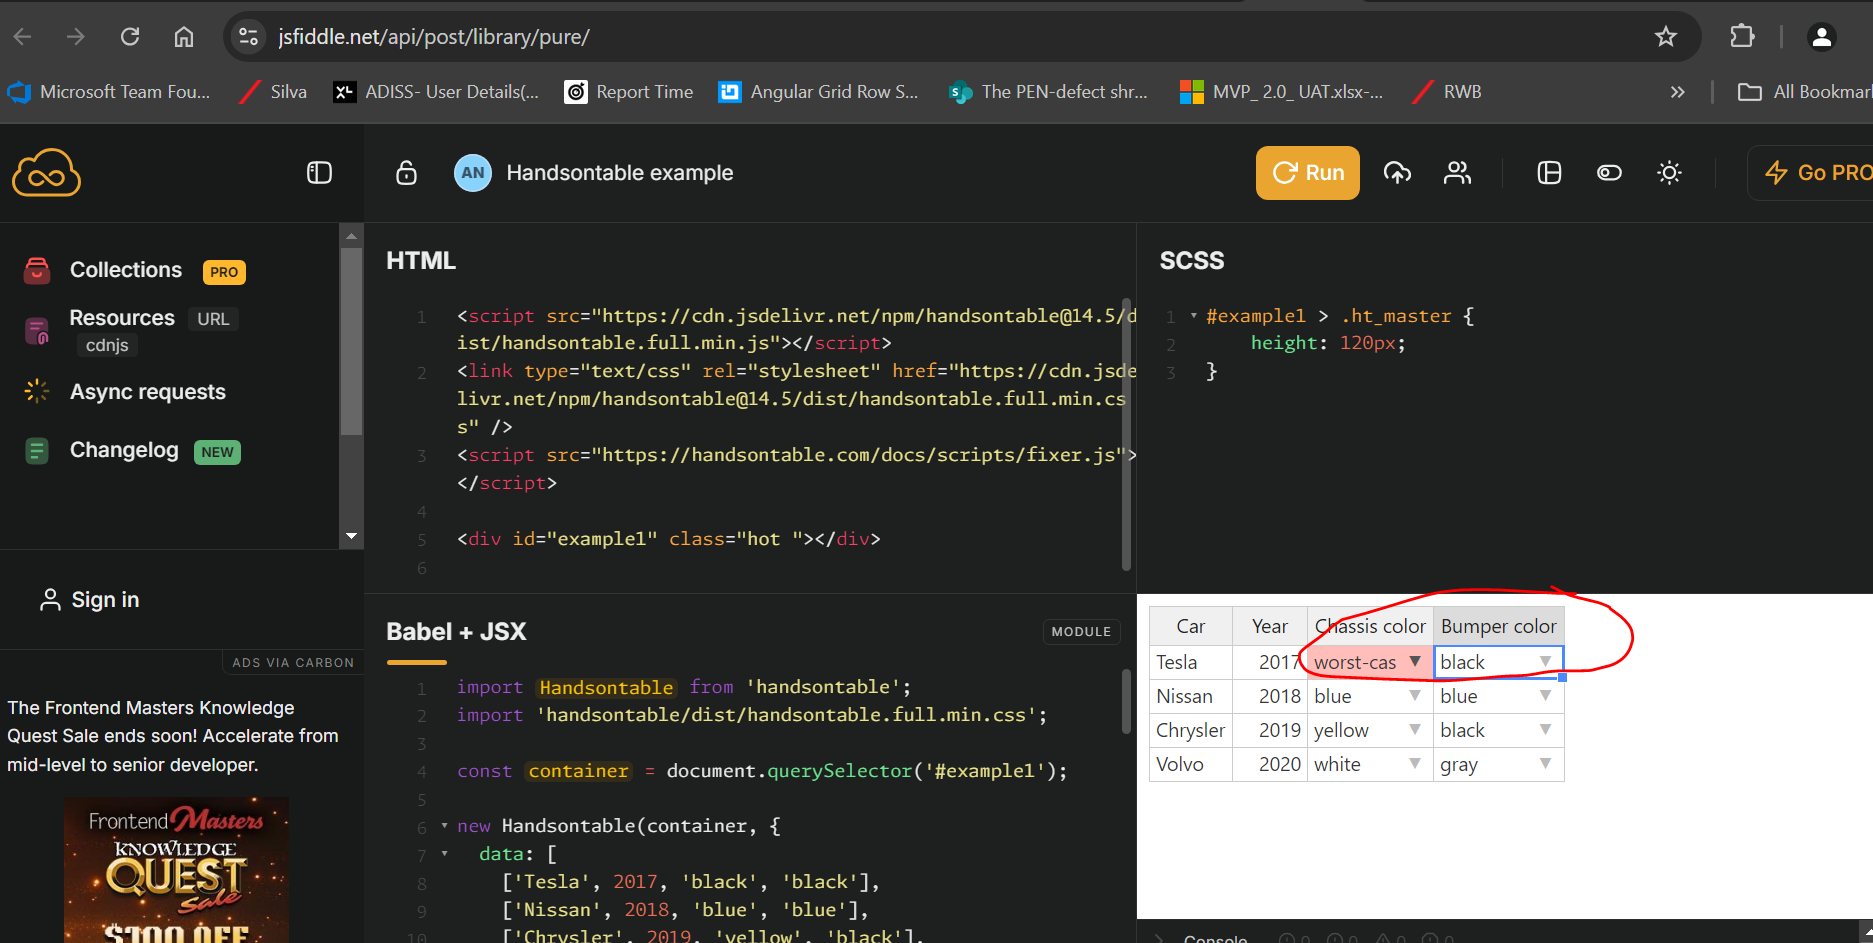Image resolution: width=1873 pixels, height=943 pixels.
Task: Click the MODULE badge in the JS panel
Action: coord(1081,631)
